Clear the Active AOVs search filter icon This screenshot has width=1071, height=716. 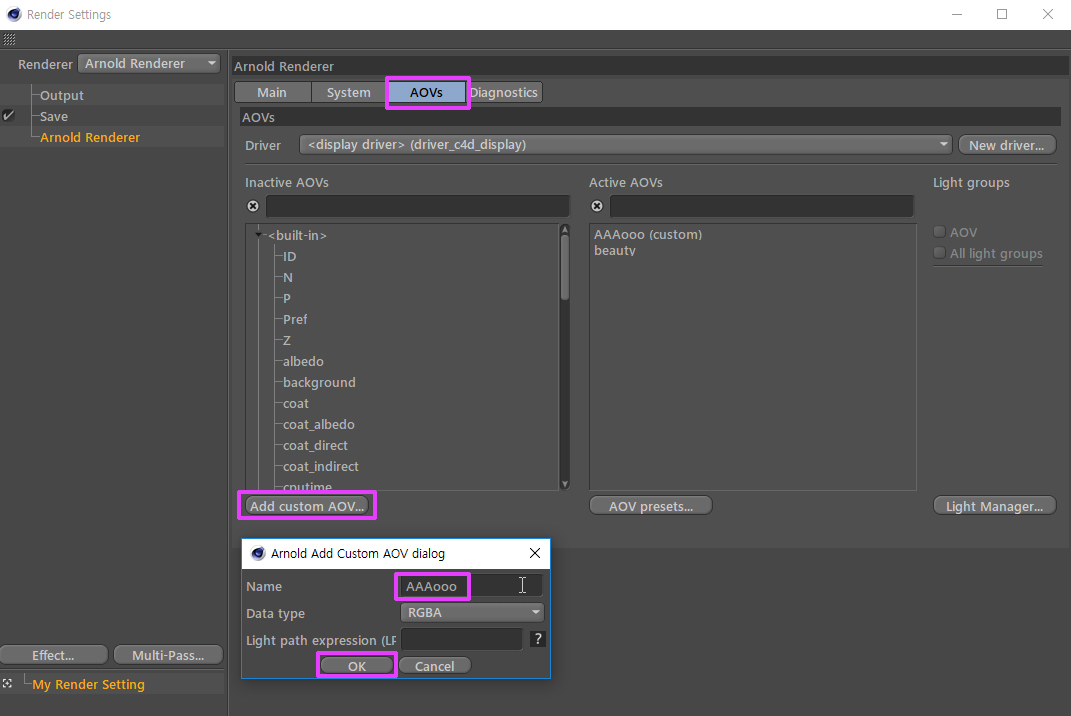click(x=597, y=206)
